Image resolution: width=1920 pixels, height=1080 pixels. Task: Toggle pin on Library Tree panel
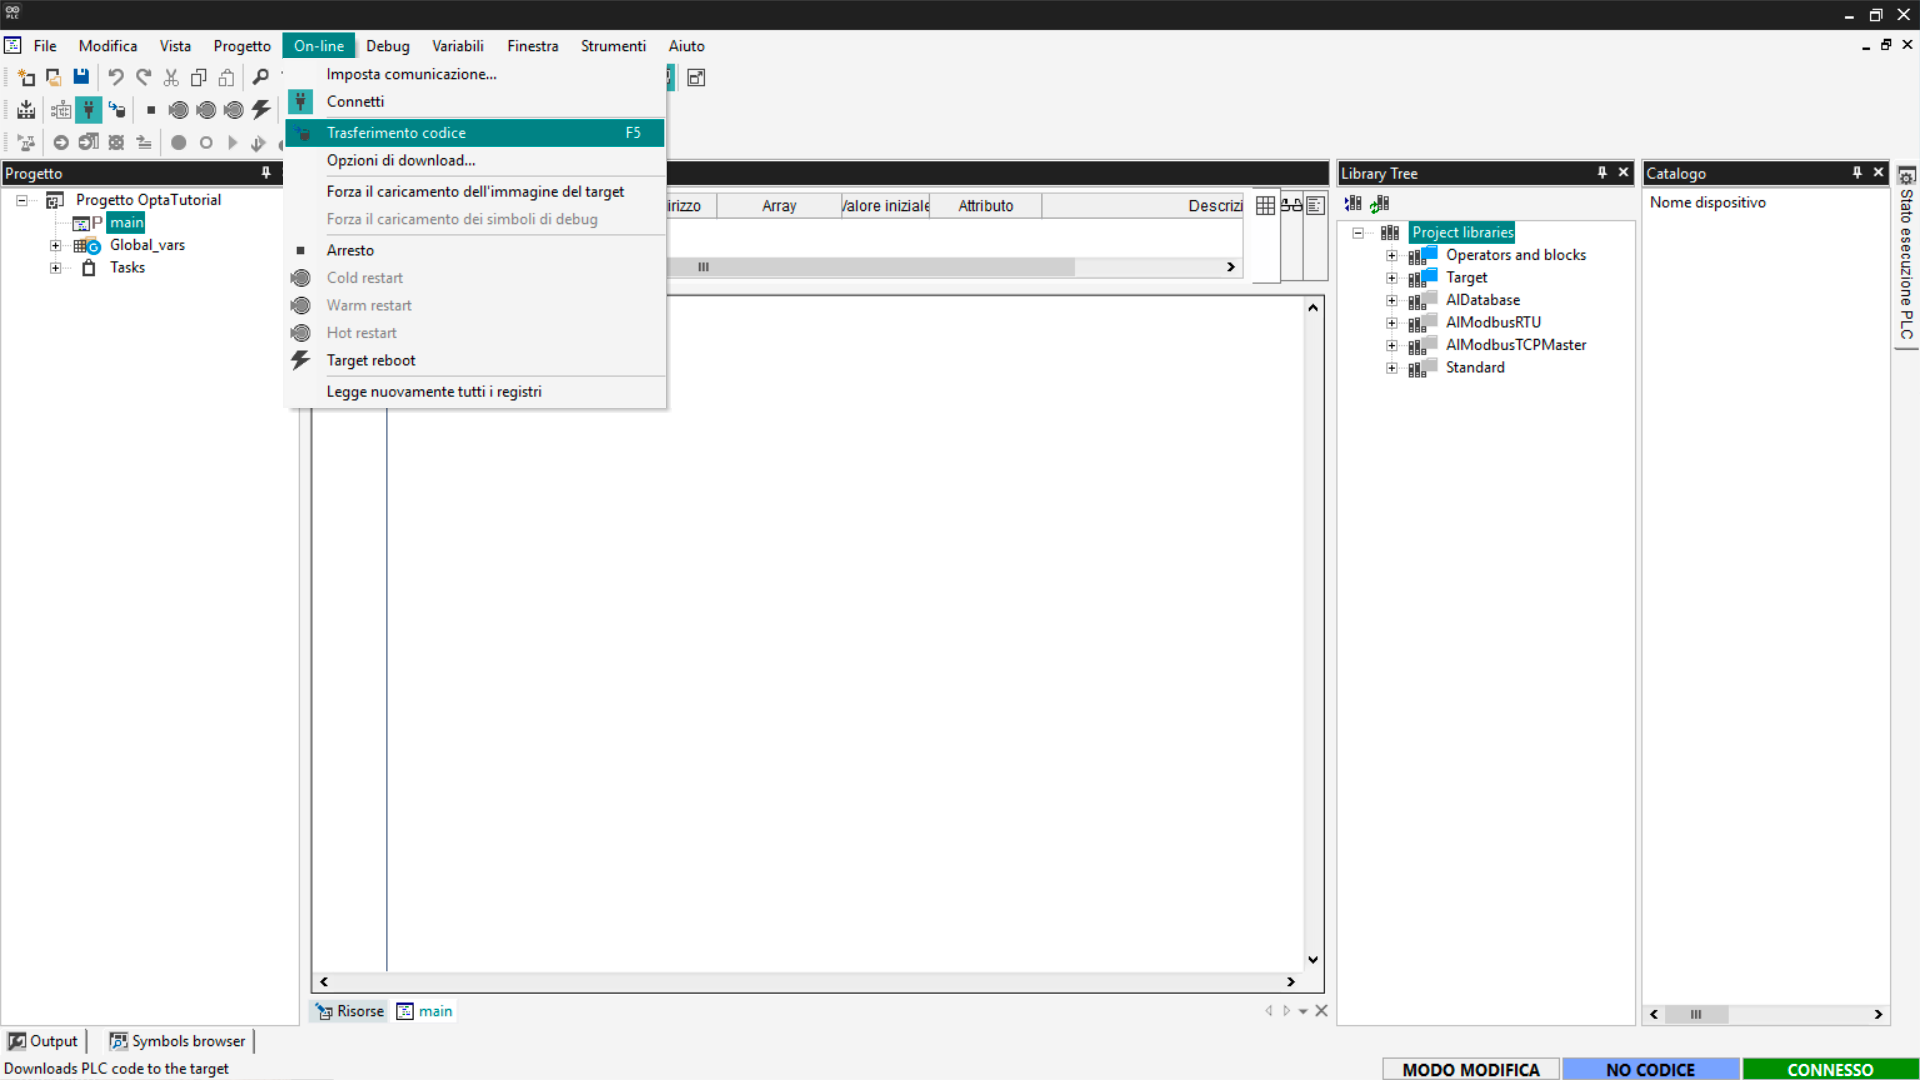click(x=1602, y=173)
